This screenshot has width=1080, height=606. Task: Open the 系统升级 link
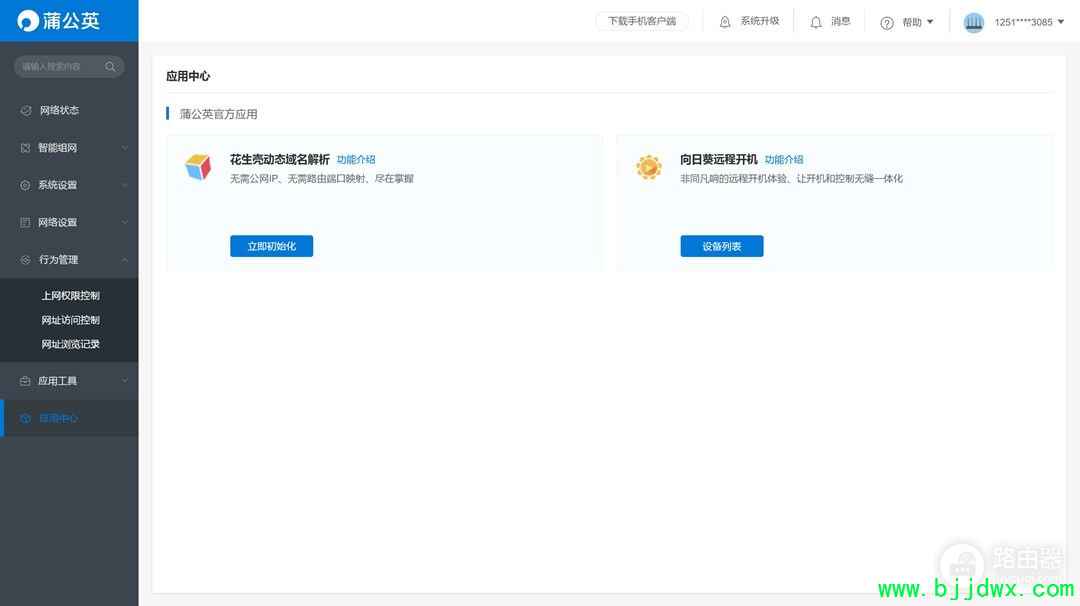pyautogui.click(x=760, y=21)
